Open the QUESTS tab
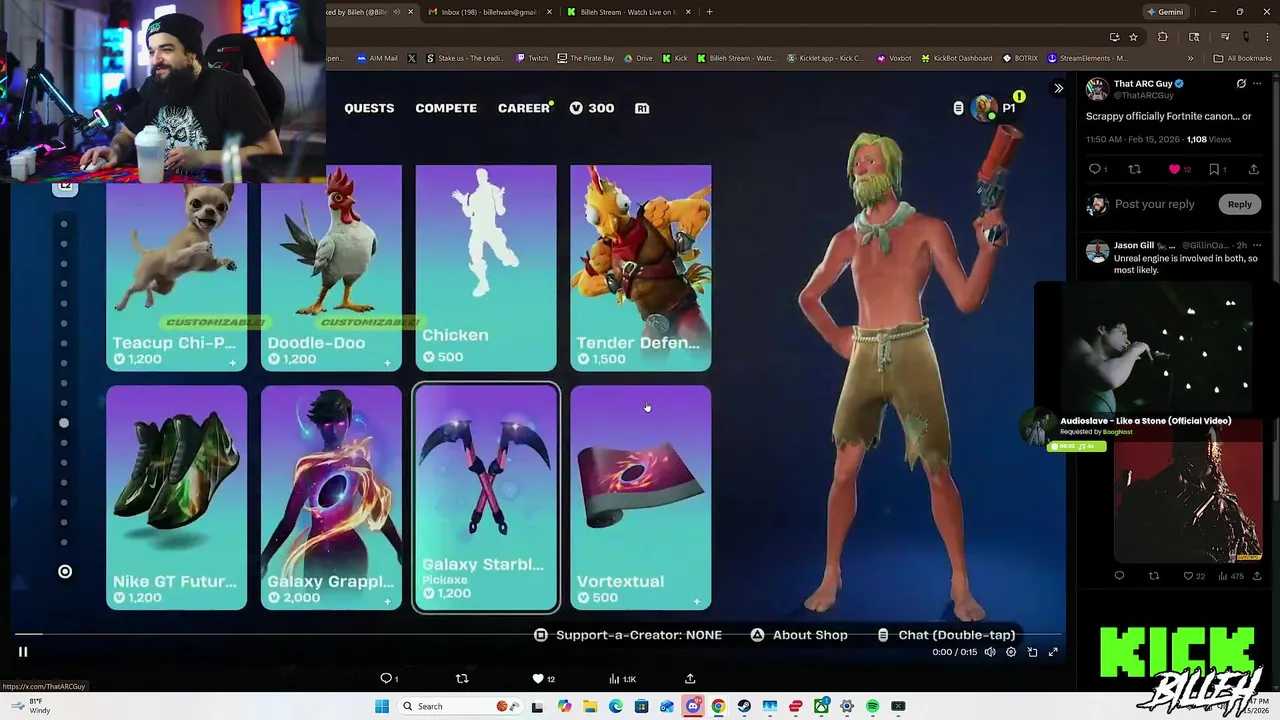Screen dimensions: 1280x720 pyautogui.click(x=369, y=108)
